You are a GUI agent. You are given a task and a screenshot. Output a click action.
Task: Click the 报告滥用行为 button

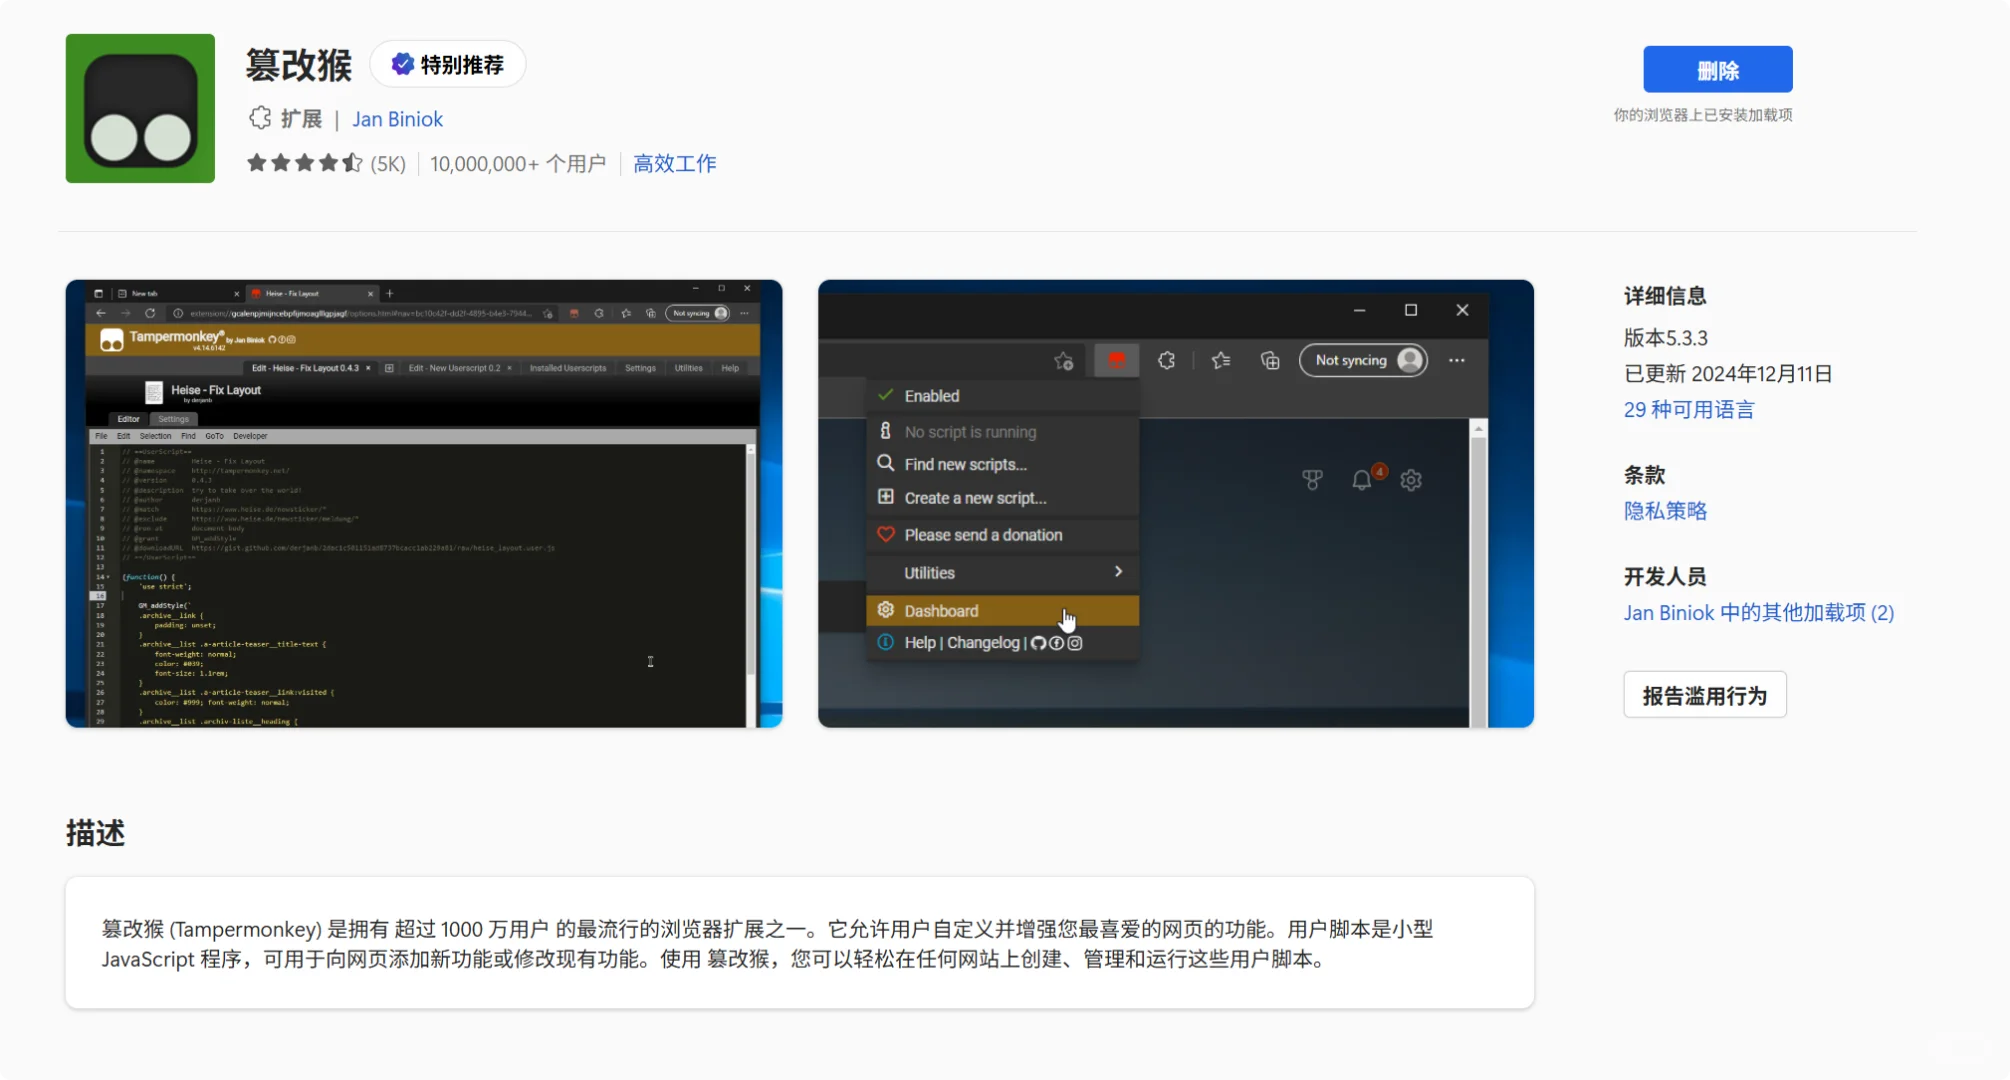click(1704, 696)
